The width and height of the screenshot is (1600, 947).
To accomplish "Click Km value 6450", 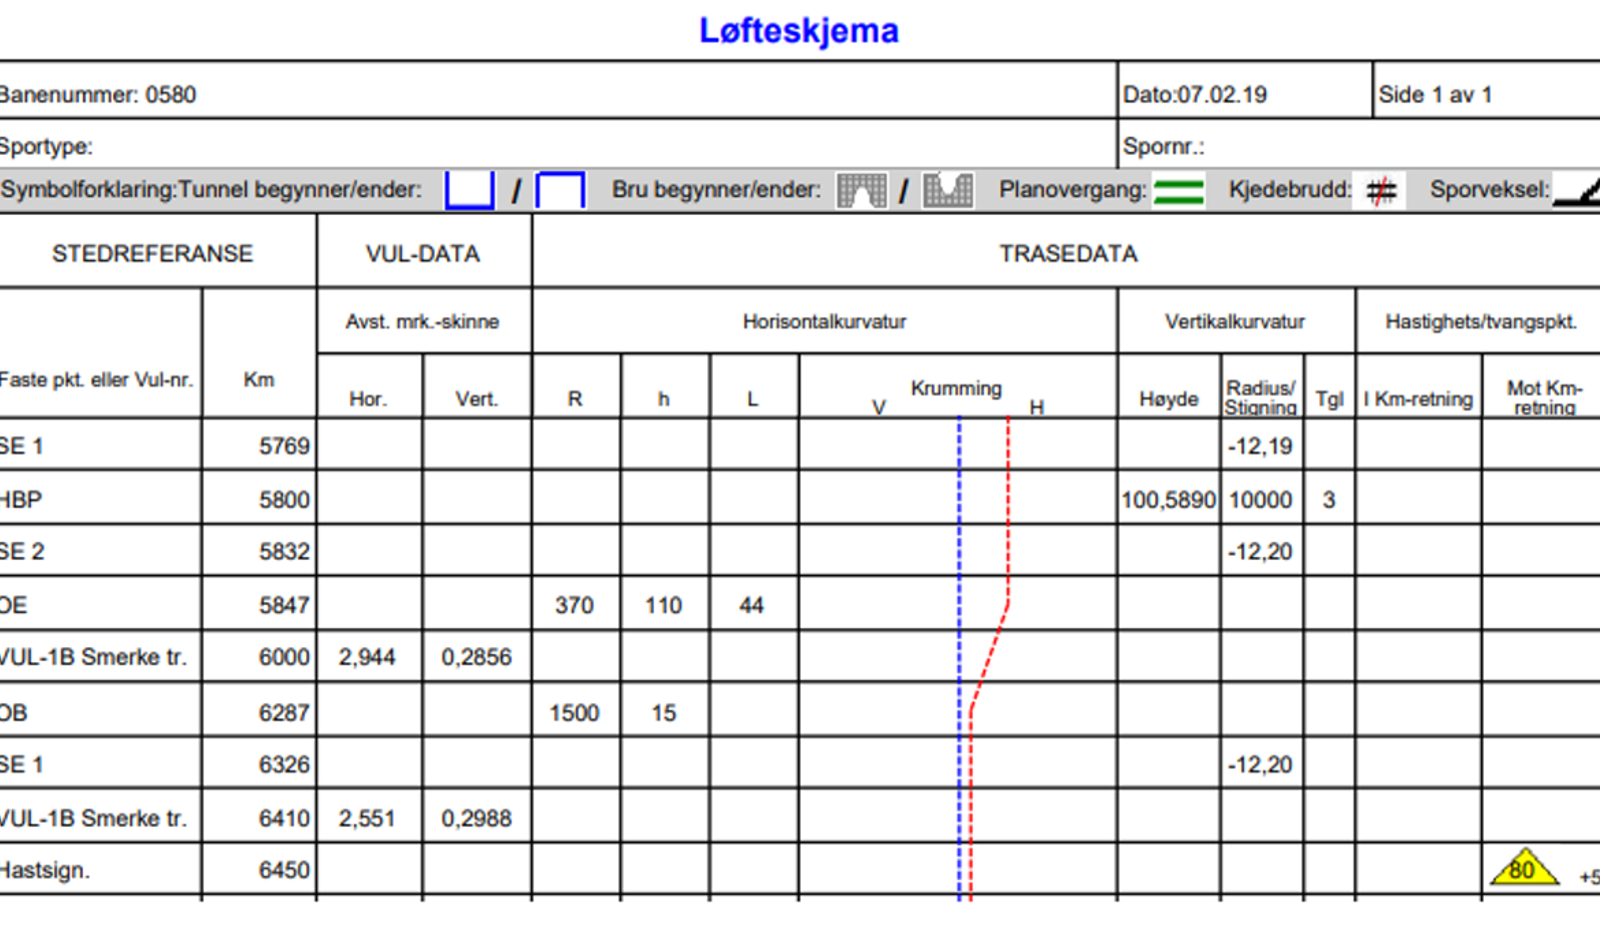I will [x=284, y=870].
